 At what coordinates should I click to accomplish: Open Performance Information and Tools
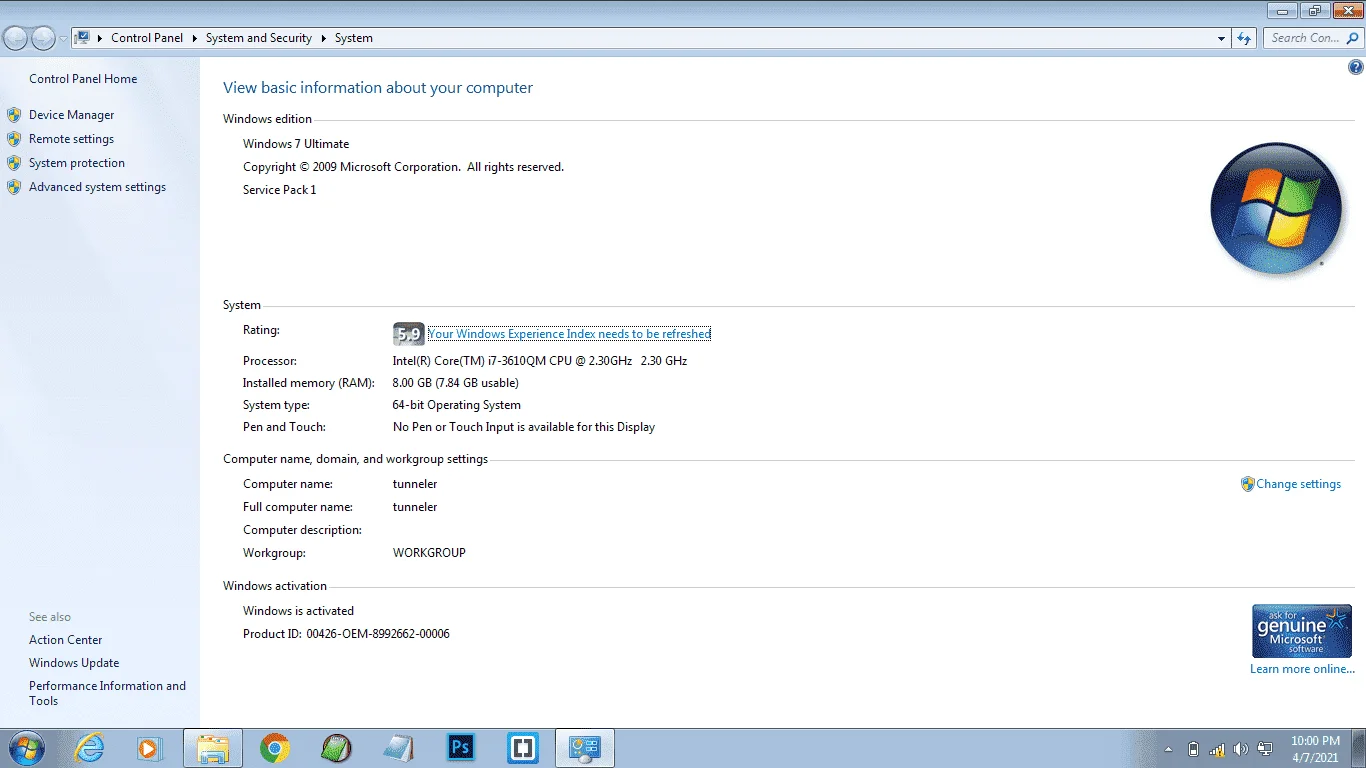tap(107, 693)
